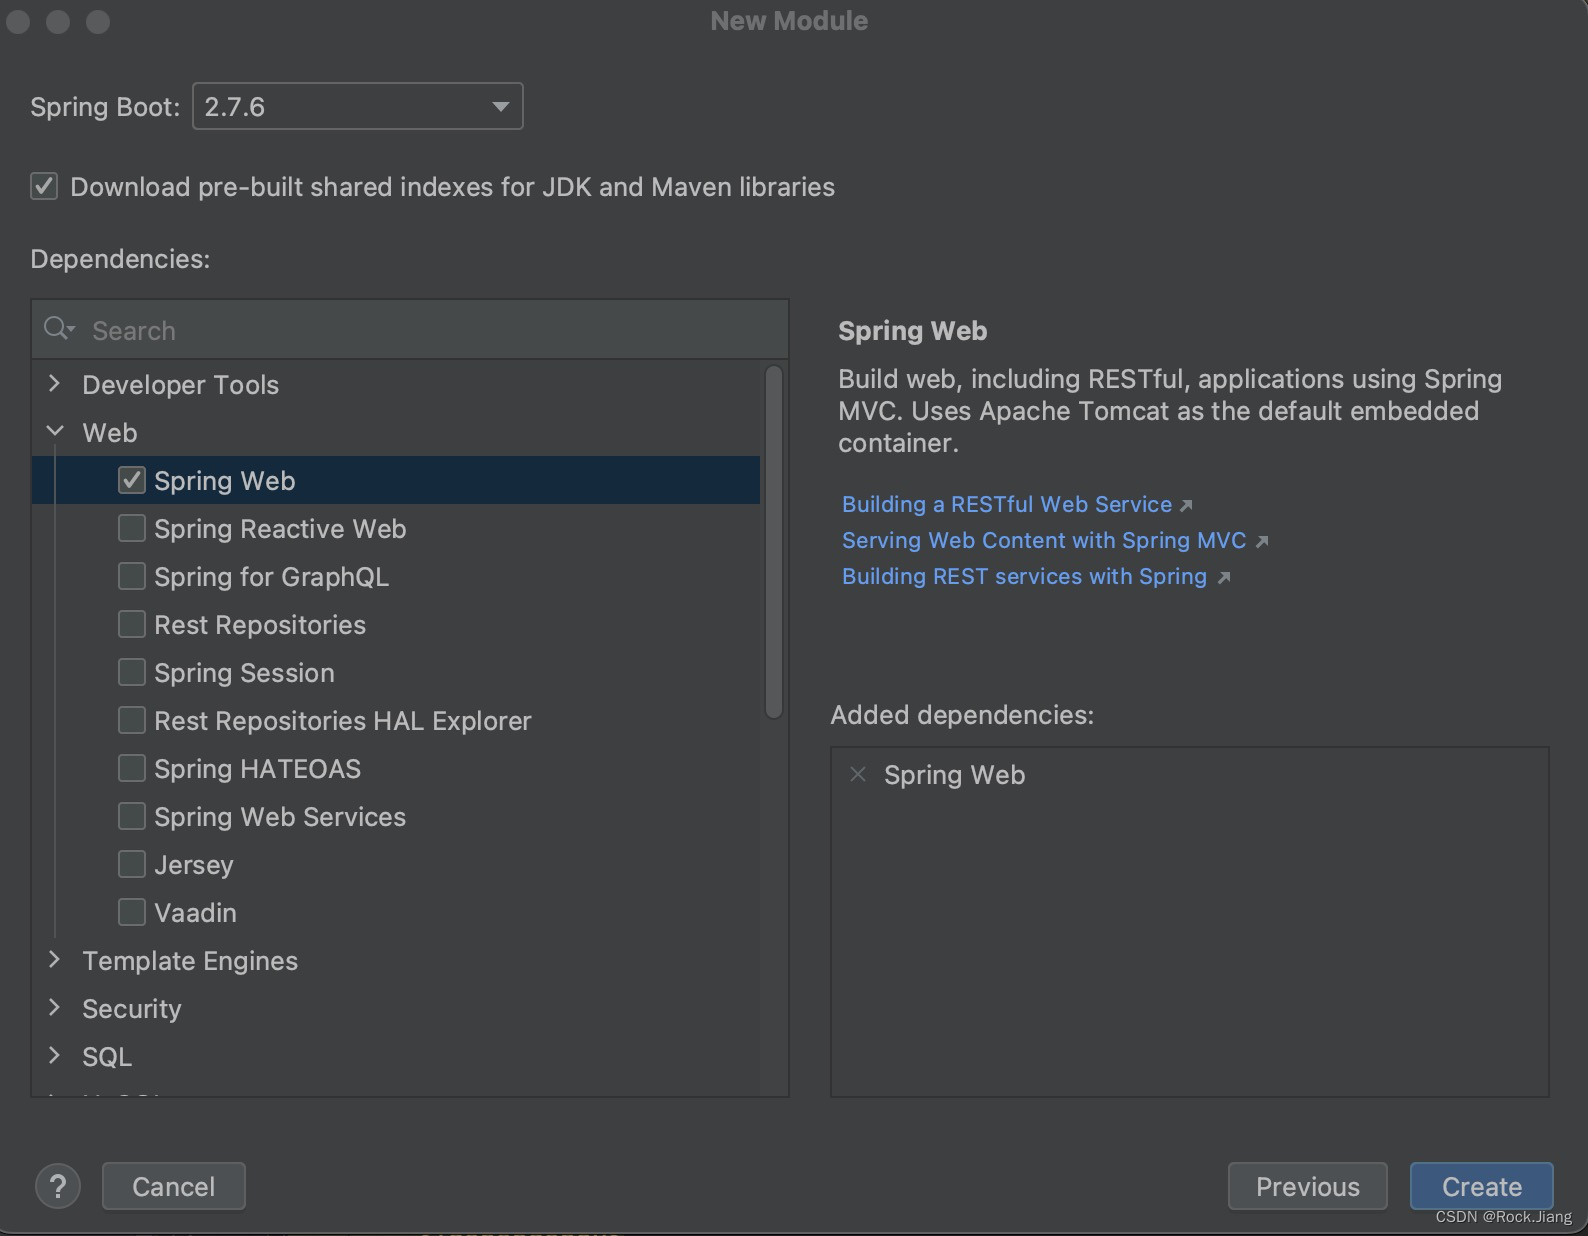Expand the Security category

[55, 1008]
